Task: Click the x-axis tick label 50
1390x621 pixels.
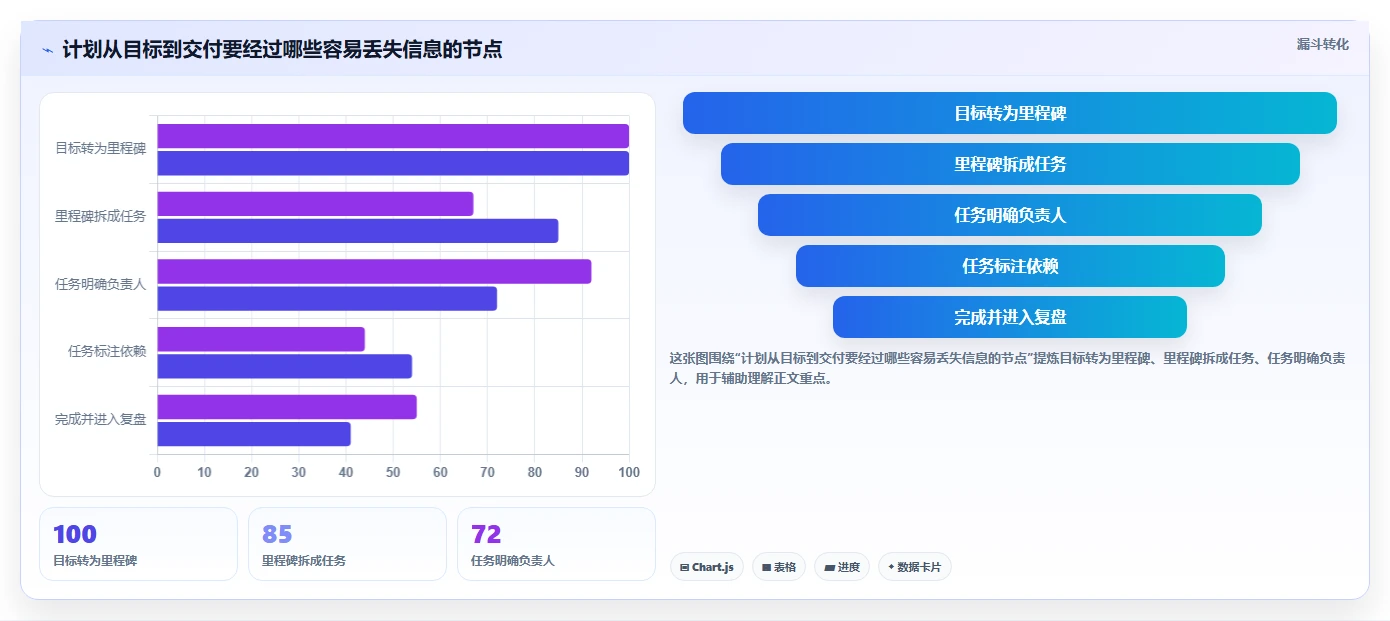Action: pyautogui.click(x=393, y=472)
